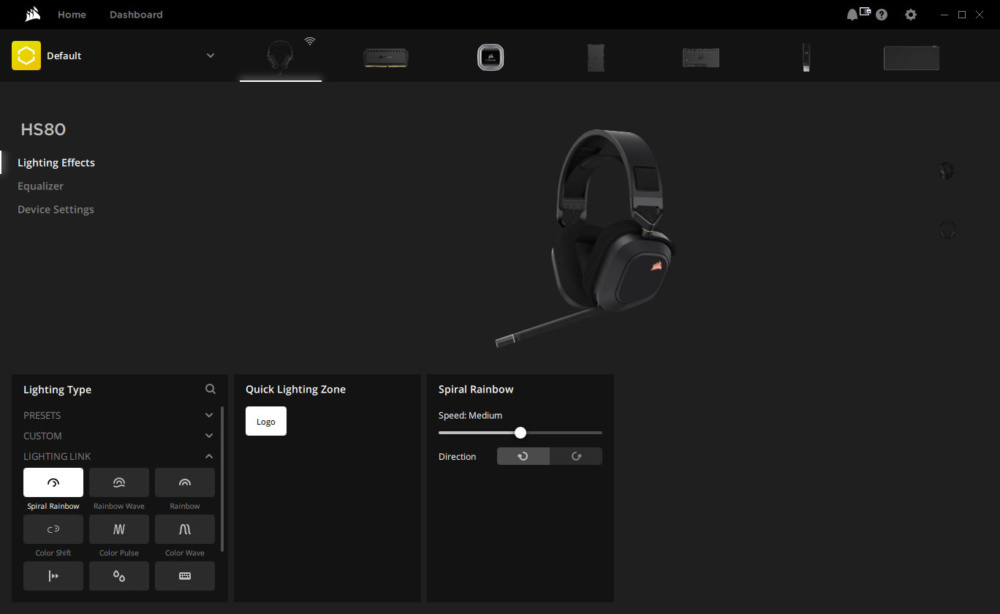
Task: Click the "PRESETS" label
Action: [x=42, y=415]
